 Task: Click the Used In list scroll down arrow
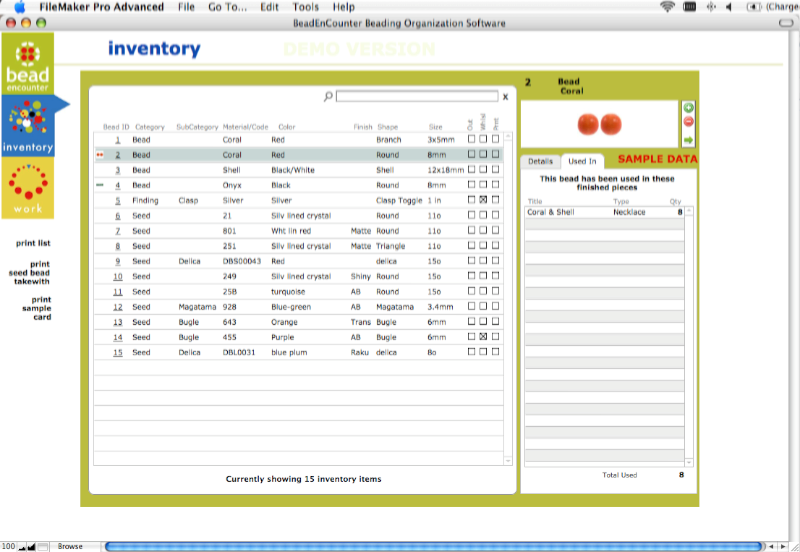[x=689, y=462]
